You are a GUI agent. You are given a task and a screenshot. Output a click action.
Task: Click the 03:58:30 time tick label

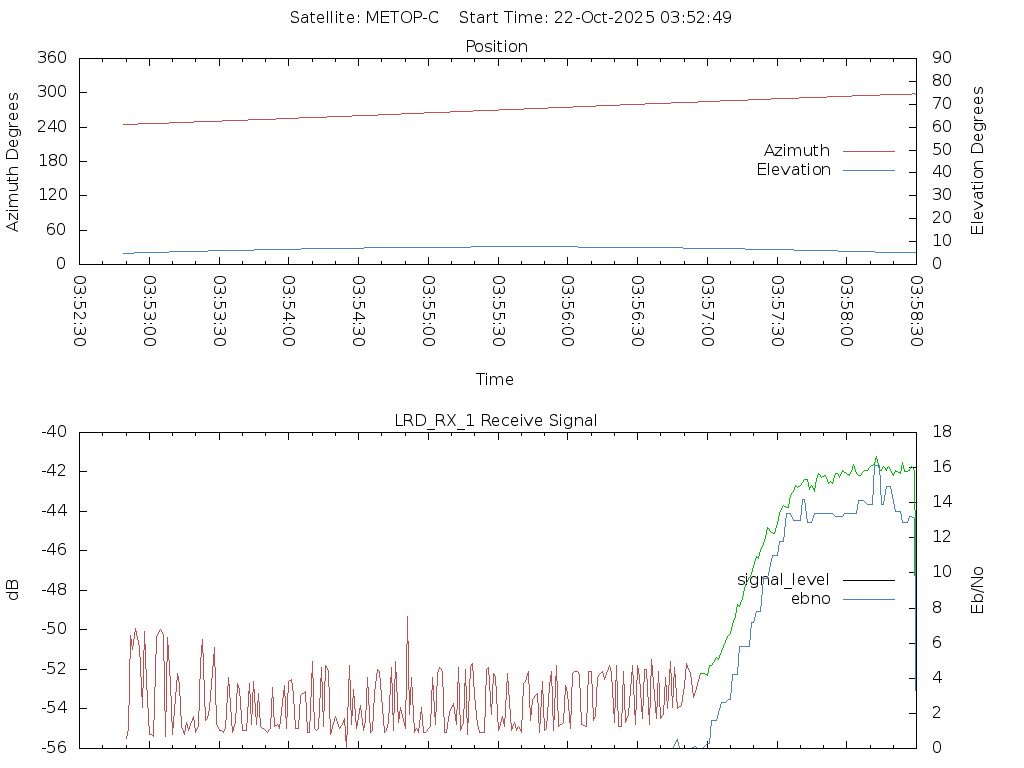coord(916,311)
